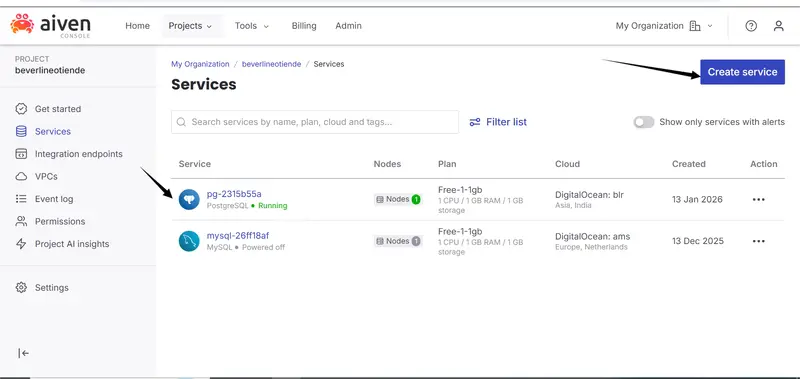Viewport: 800px width, 379px height.
Task: Open Project AI insights in sidebar
Action: [x=72, y=244]
